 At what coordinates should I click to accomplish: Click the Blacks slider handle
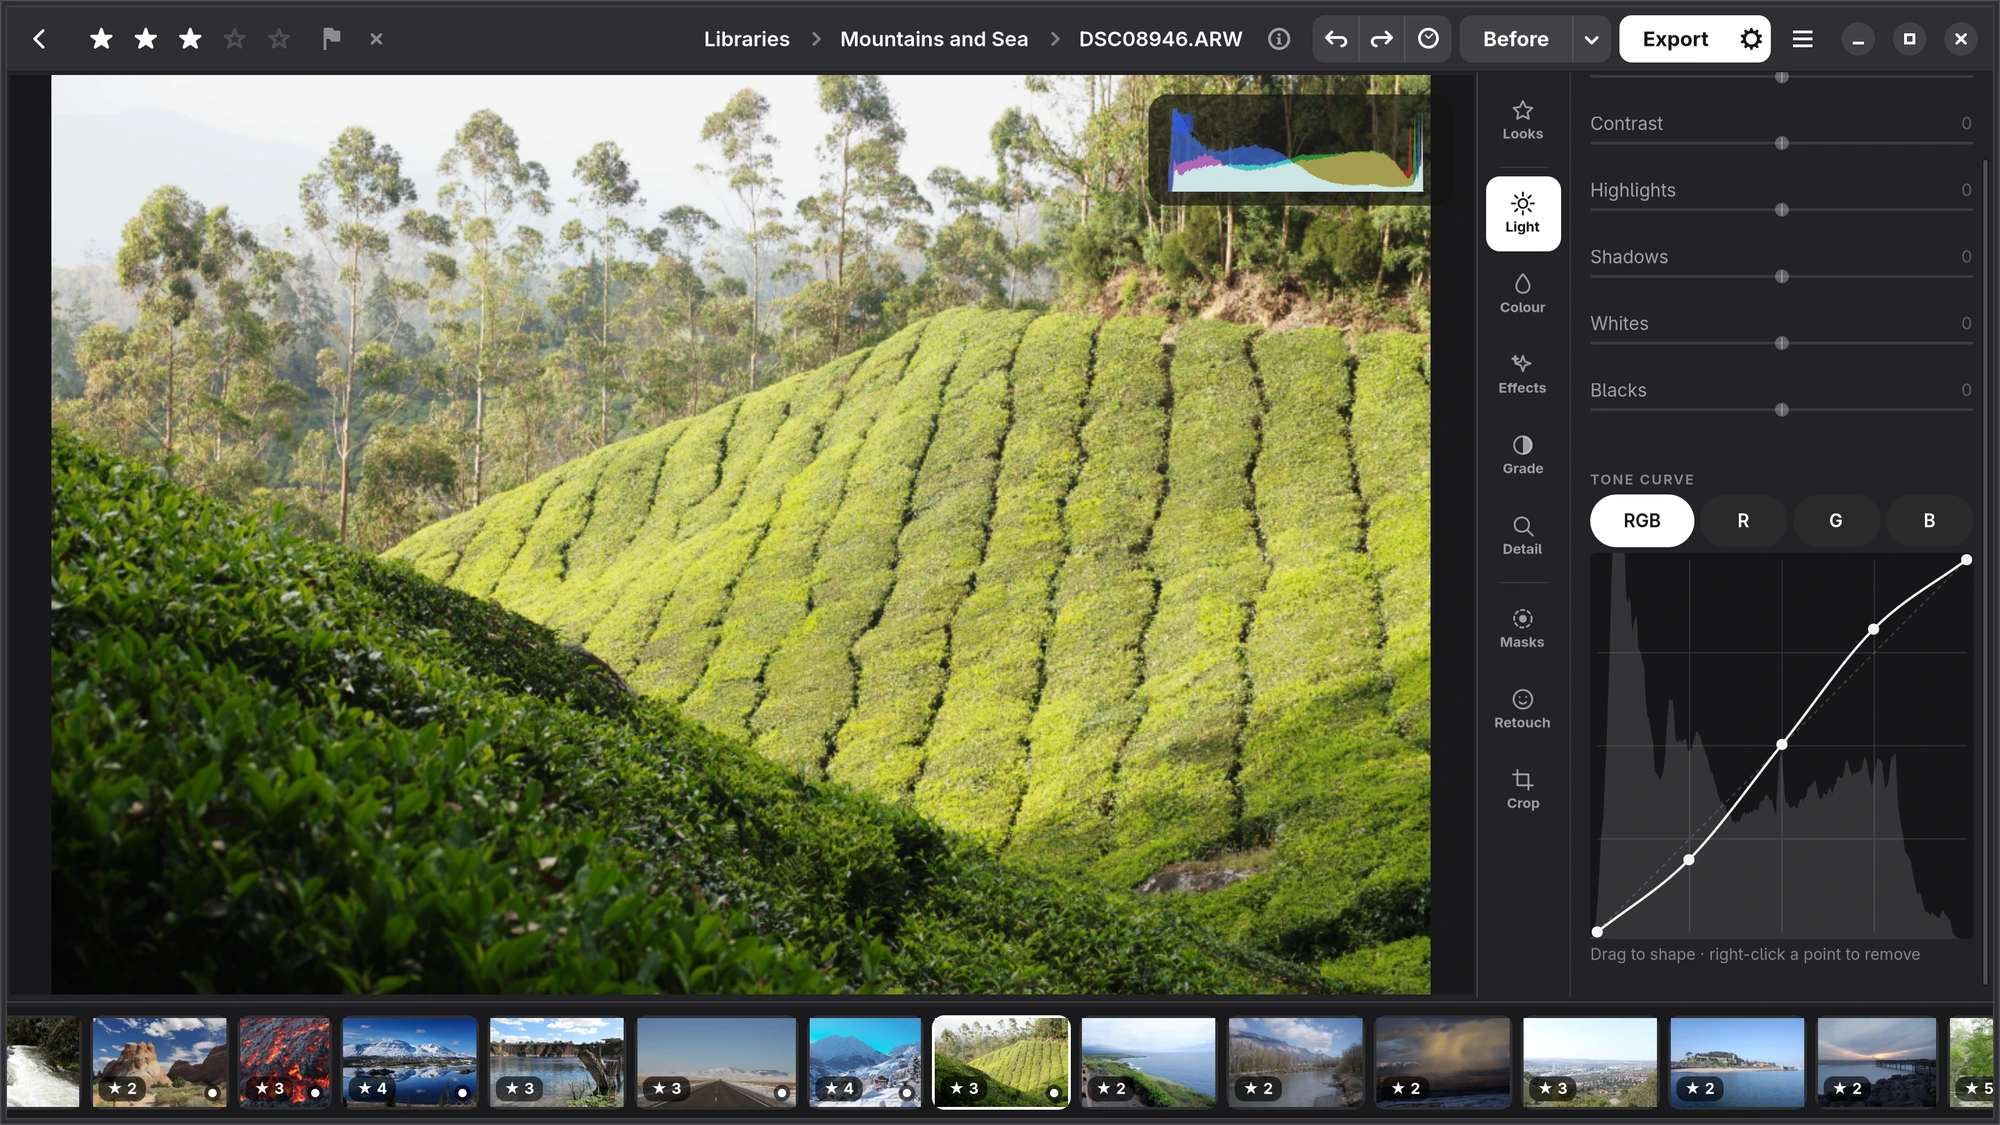coord(1781,410)
